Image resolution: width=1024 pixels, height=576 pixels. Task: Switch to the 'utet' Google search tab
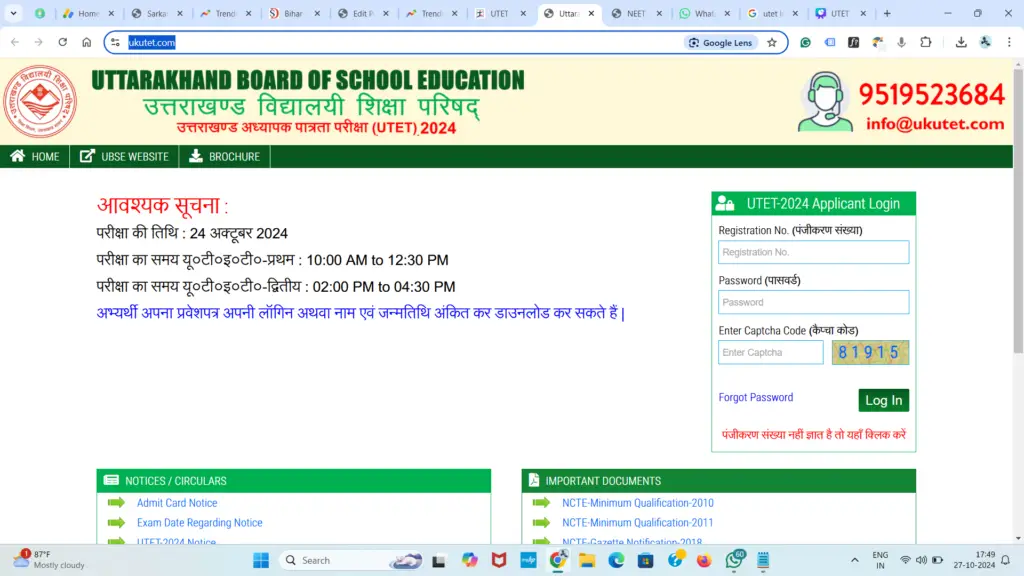tap(772, 13)
